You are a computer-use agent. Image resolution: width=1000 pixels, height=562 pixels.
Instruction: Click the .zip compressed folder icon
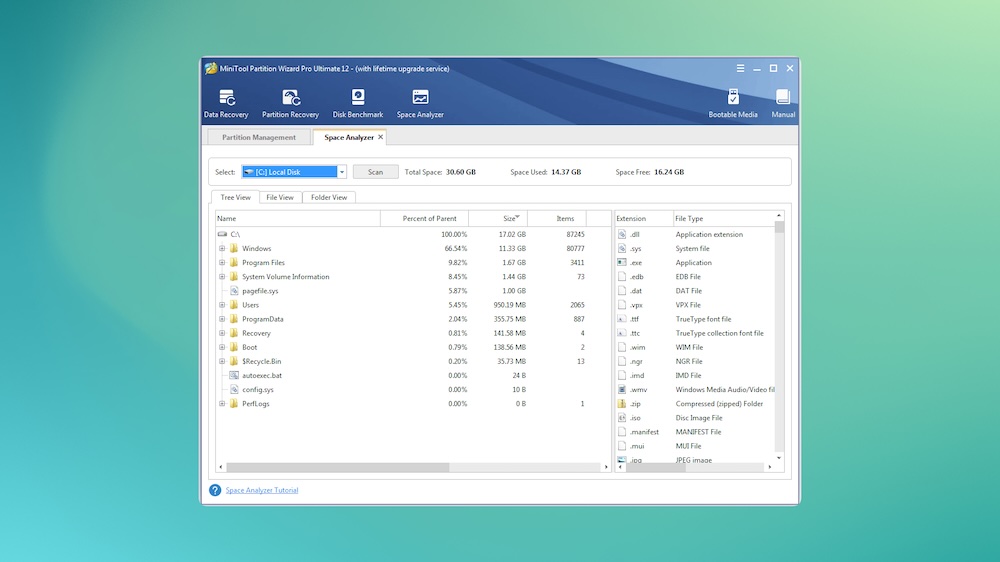(622, 403)
